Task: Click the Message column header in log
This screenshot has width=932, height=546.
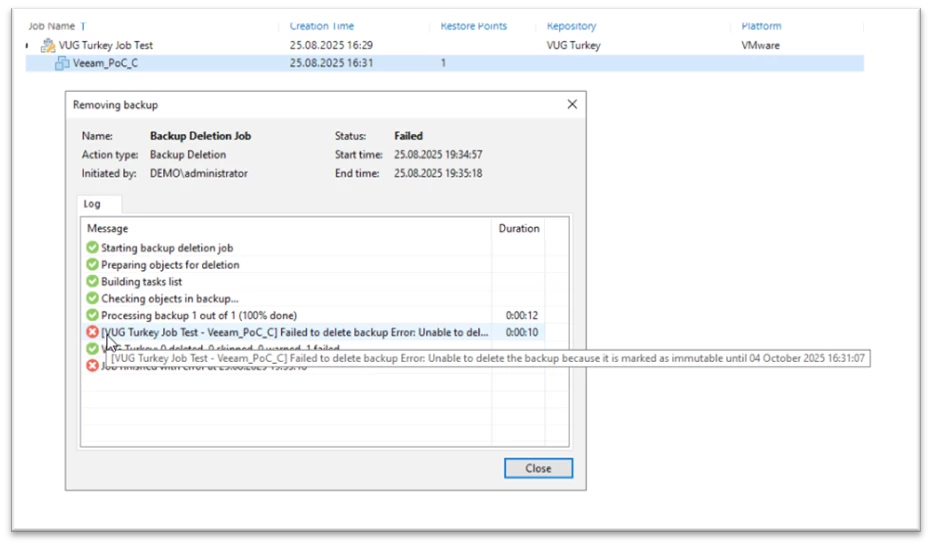Action: (x=108, y=228)
